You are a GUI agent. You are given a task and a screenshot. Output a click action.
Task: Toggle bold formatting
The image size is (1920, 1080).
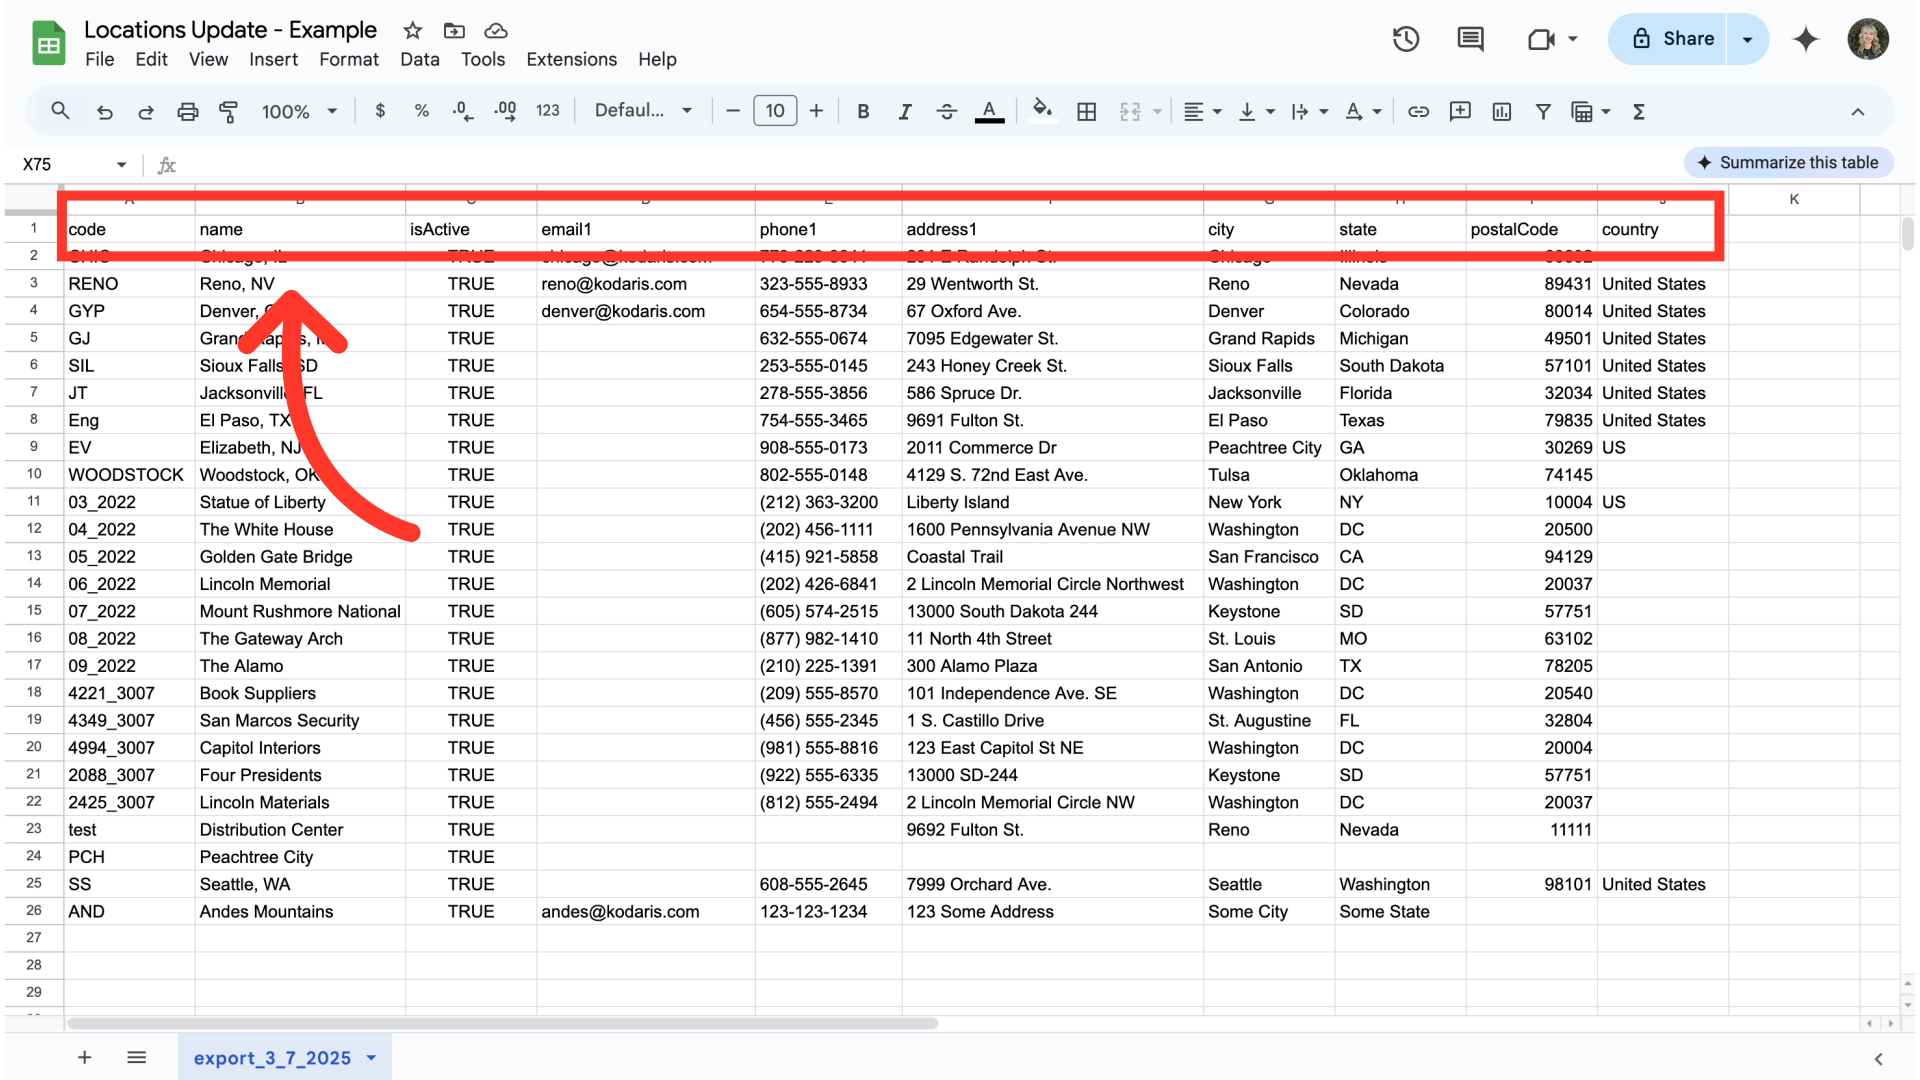pos(863,112)
